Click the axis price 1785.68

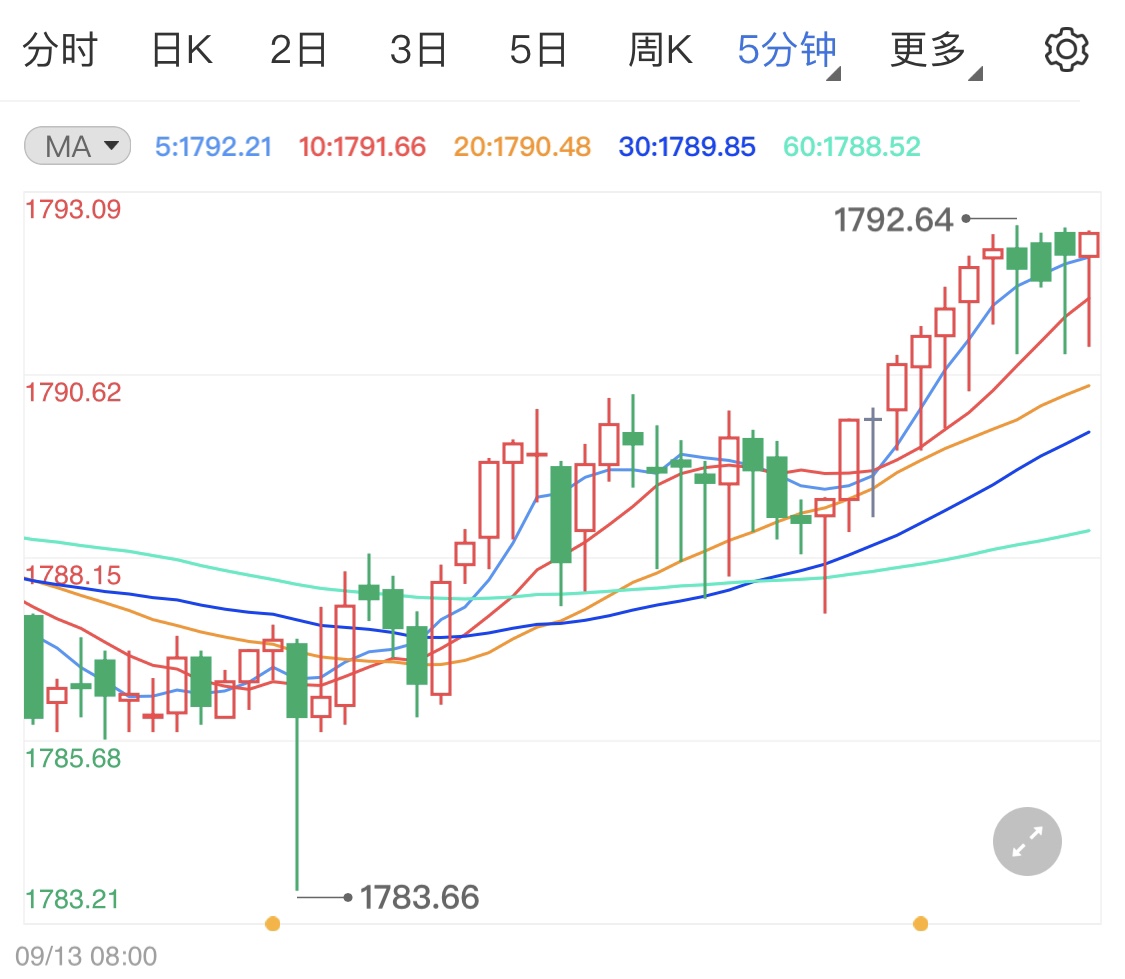[73, 758]
